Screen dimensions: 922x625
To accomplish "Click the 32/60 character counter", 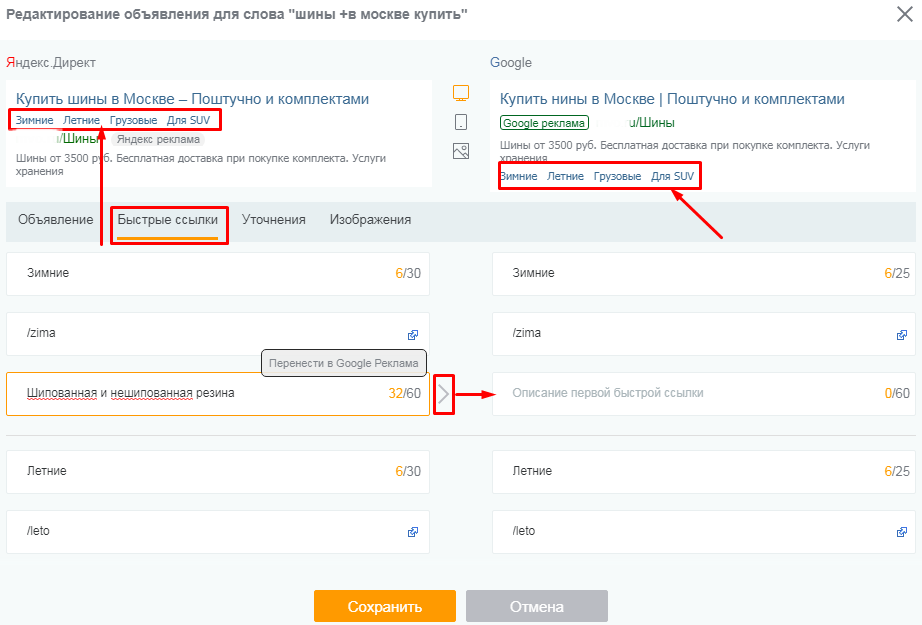I will 405,393.
